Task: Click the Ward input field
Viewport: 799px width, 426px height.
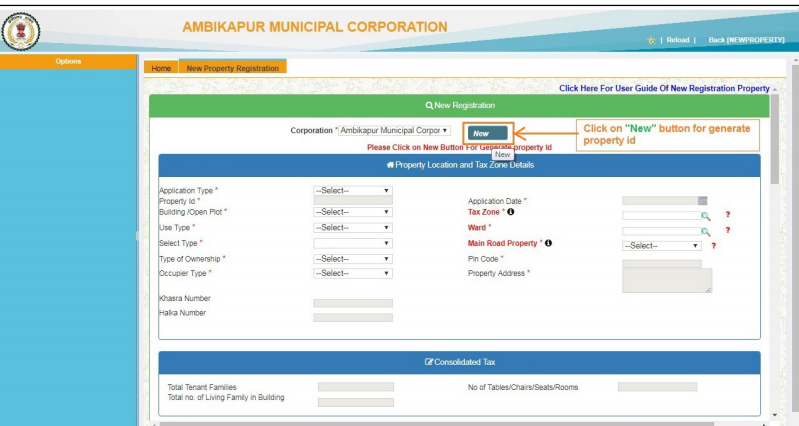Action: 661,231
